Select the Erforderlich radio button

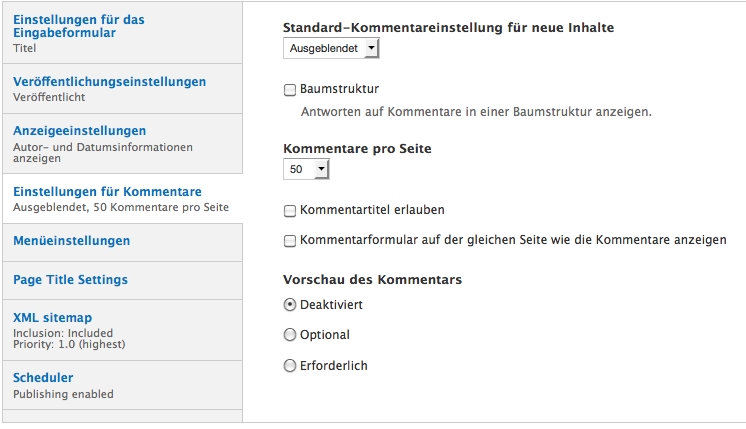tap(290, 366)
